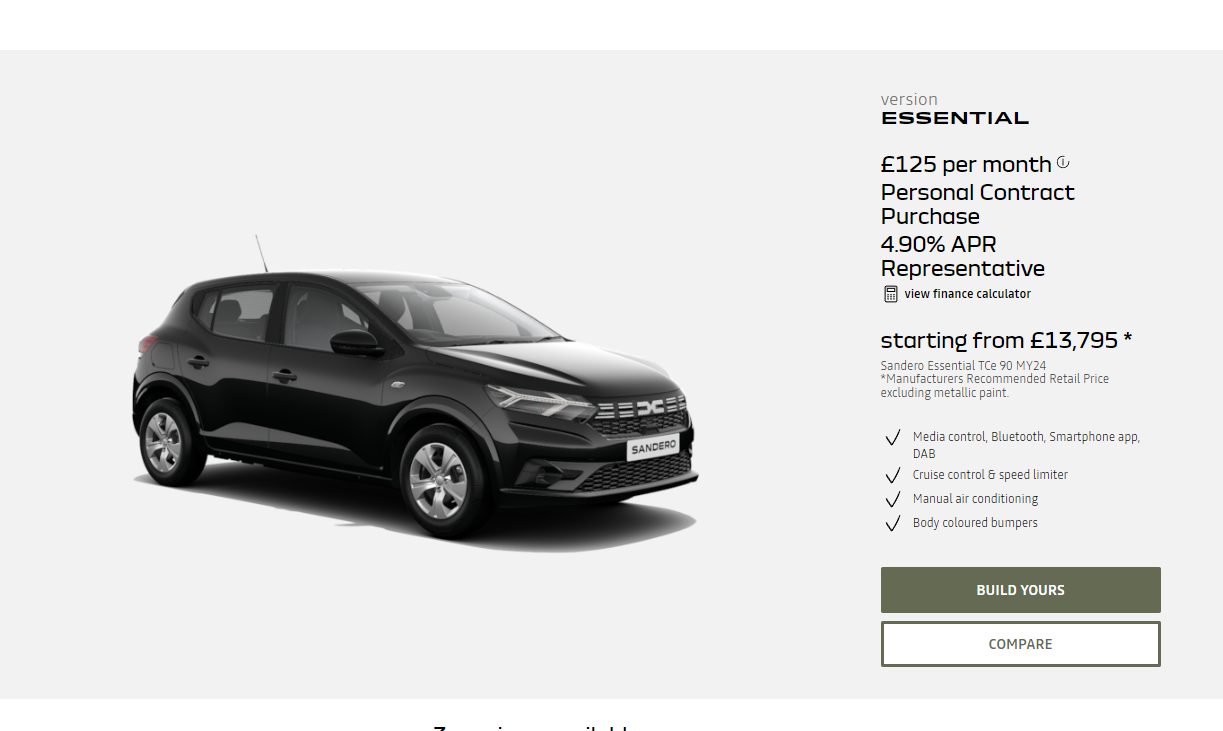Click the £125 per month price text
The height and width of the screenshot is (731, 1223).
click(966, 164)
